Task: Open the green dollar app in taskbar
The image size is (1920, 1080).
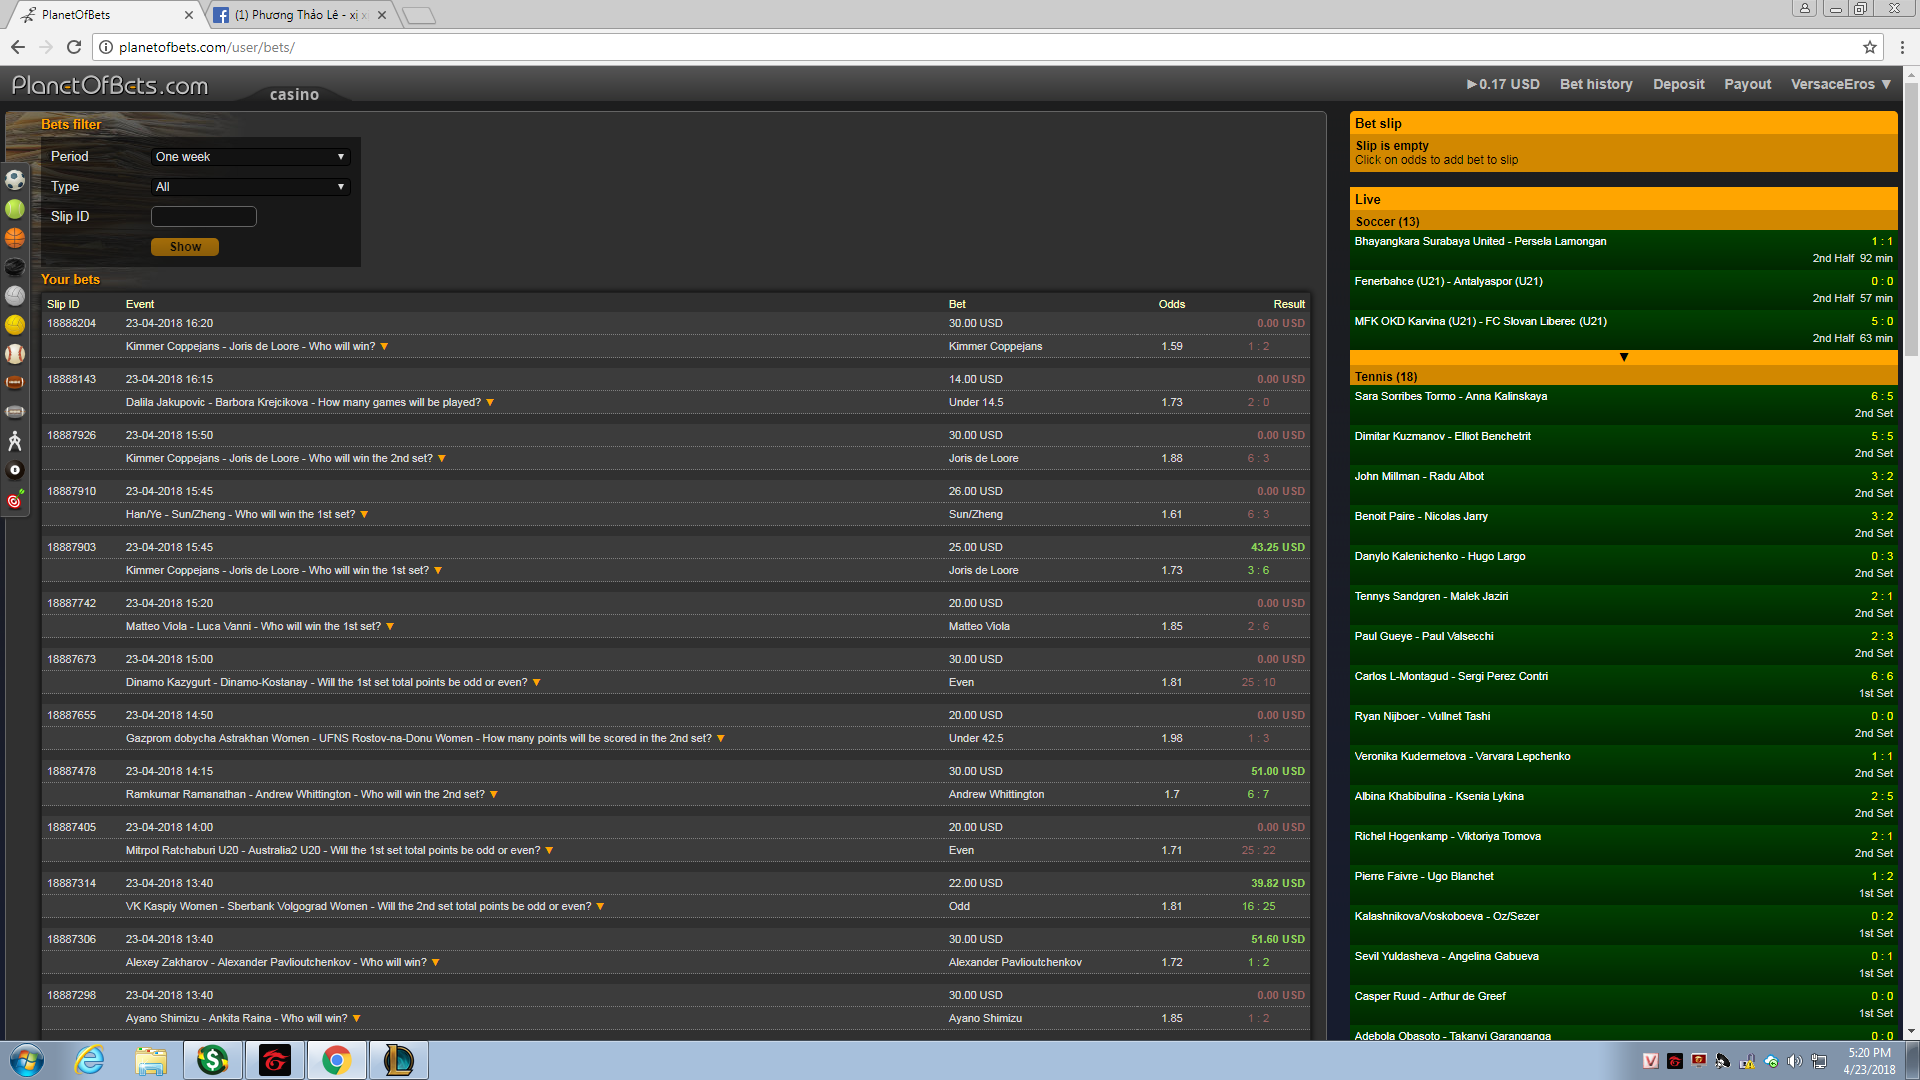Action: [212, 1061]
